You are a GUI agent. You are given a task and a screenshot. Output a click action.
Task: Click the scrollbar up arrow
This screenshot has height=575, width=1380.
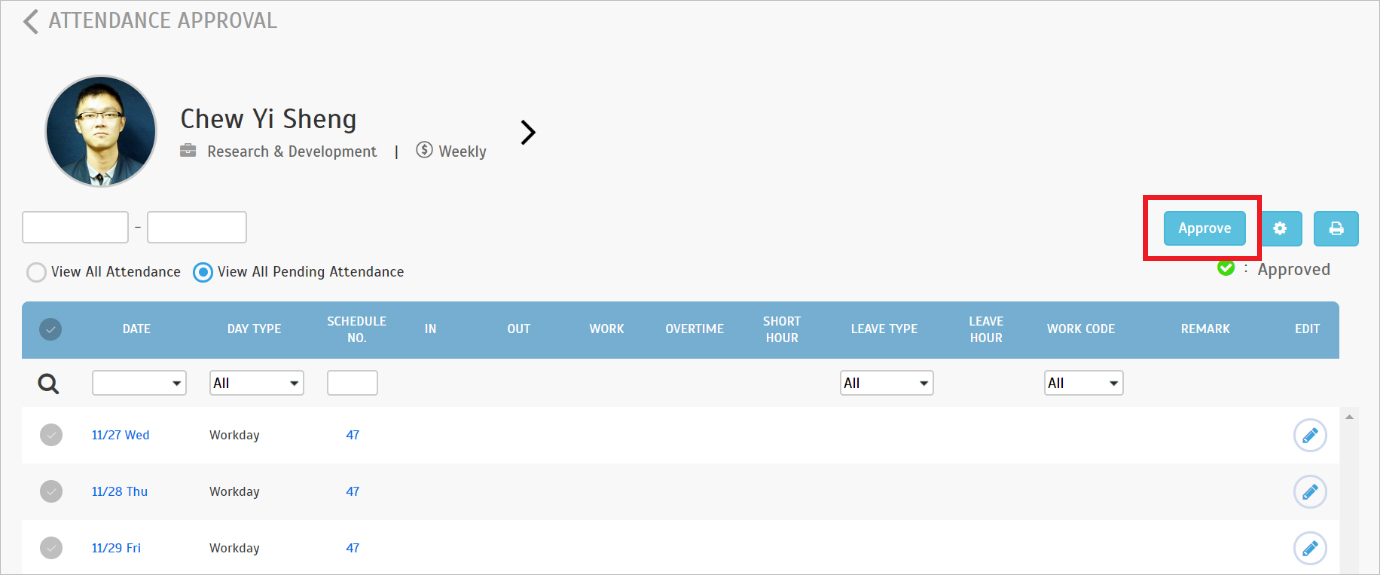point(1350,416)
